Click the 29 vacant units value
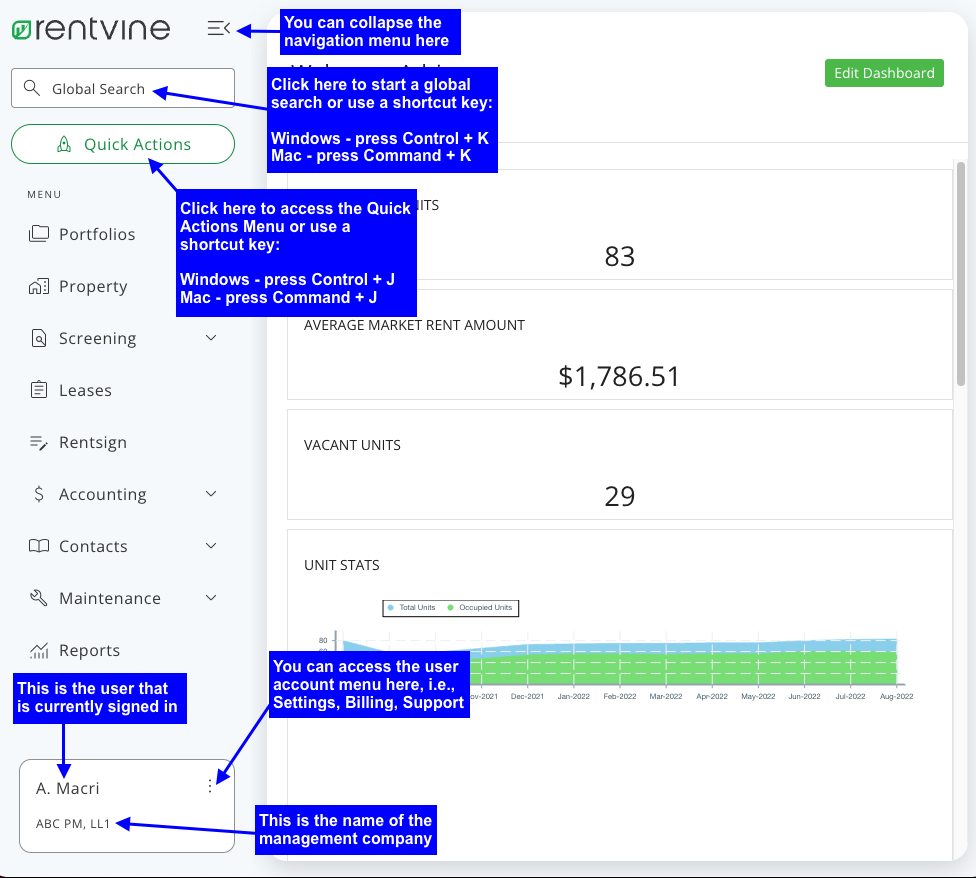Screen dimensions: 976x878 [619, 497]
